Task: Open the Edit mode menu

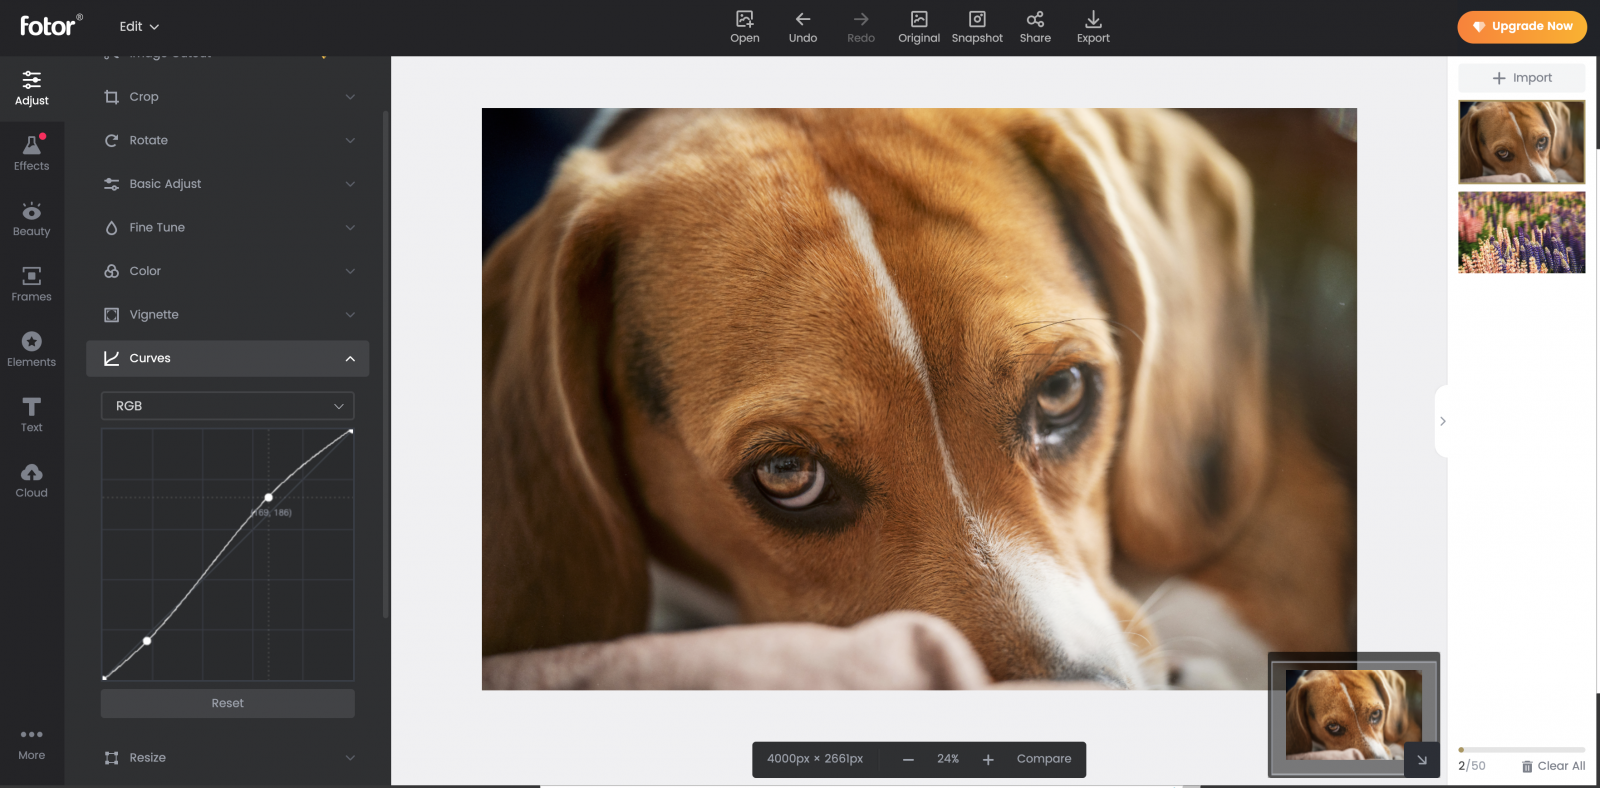Action: [139, 27]
